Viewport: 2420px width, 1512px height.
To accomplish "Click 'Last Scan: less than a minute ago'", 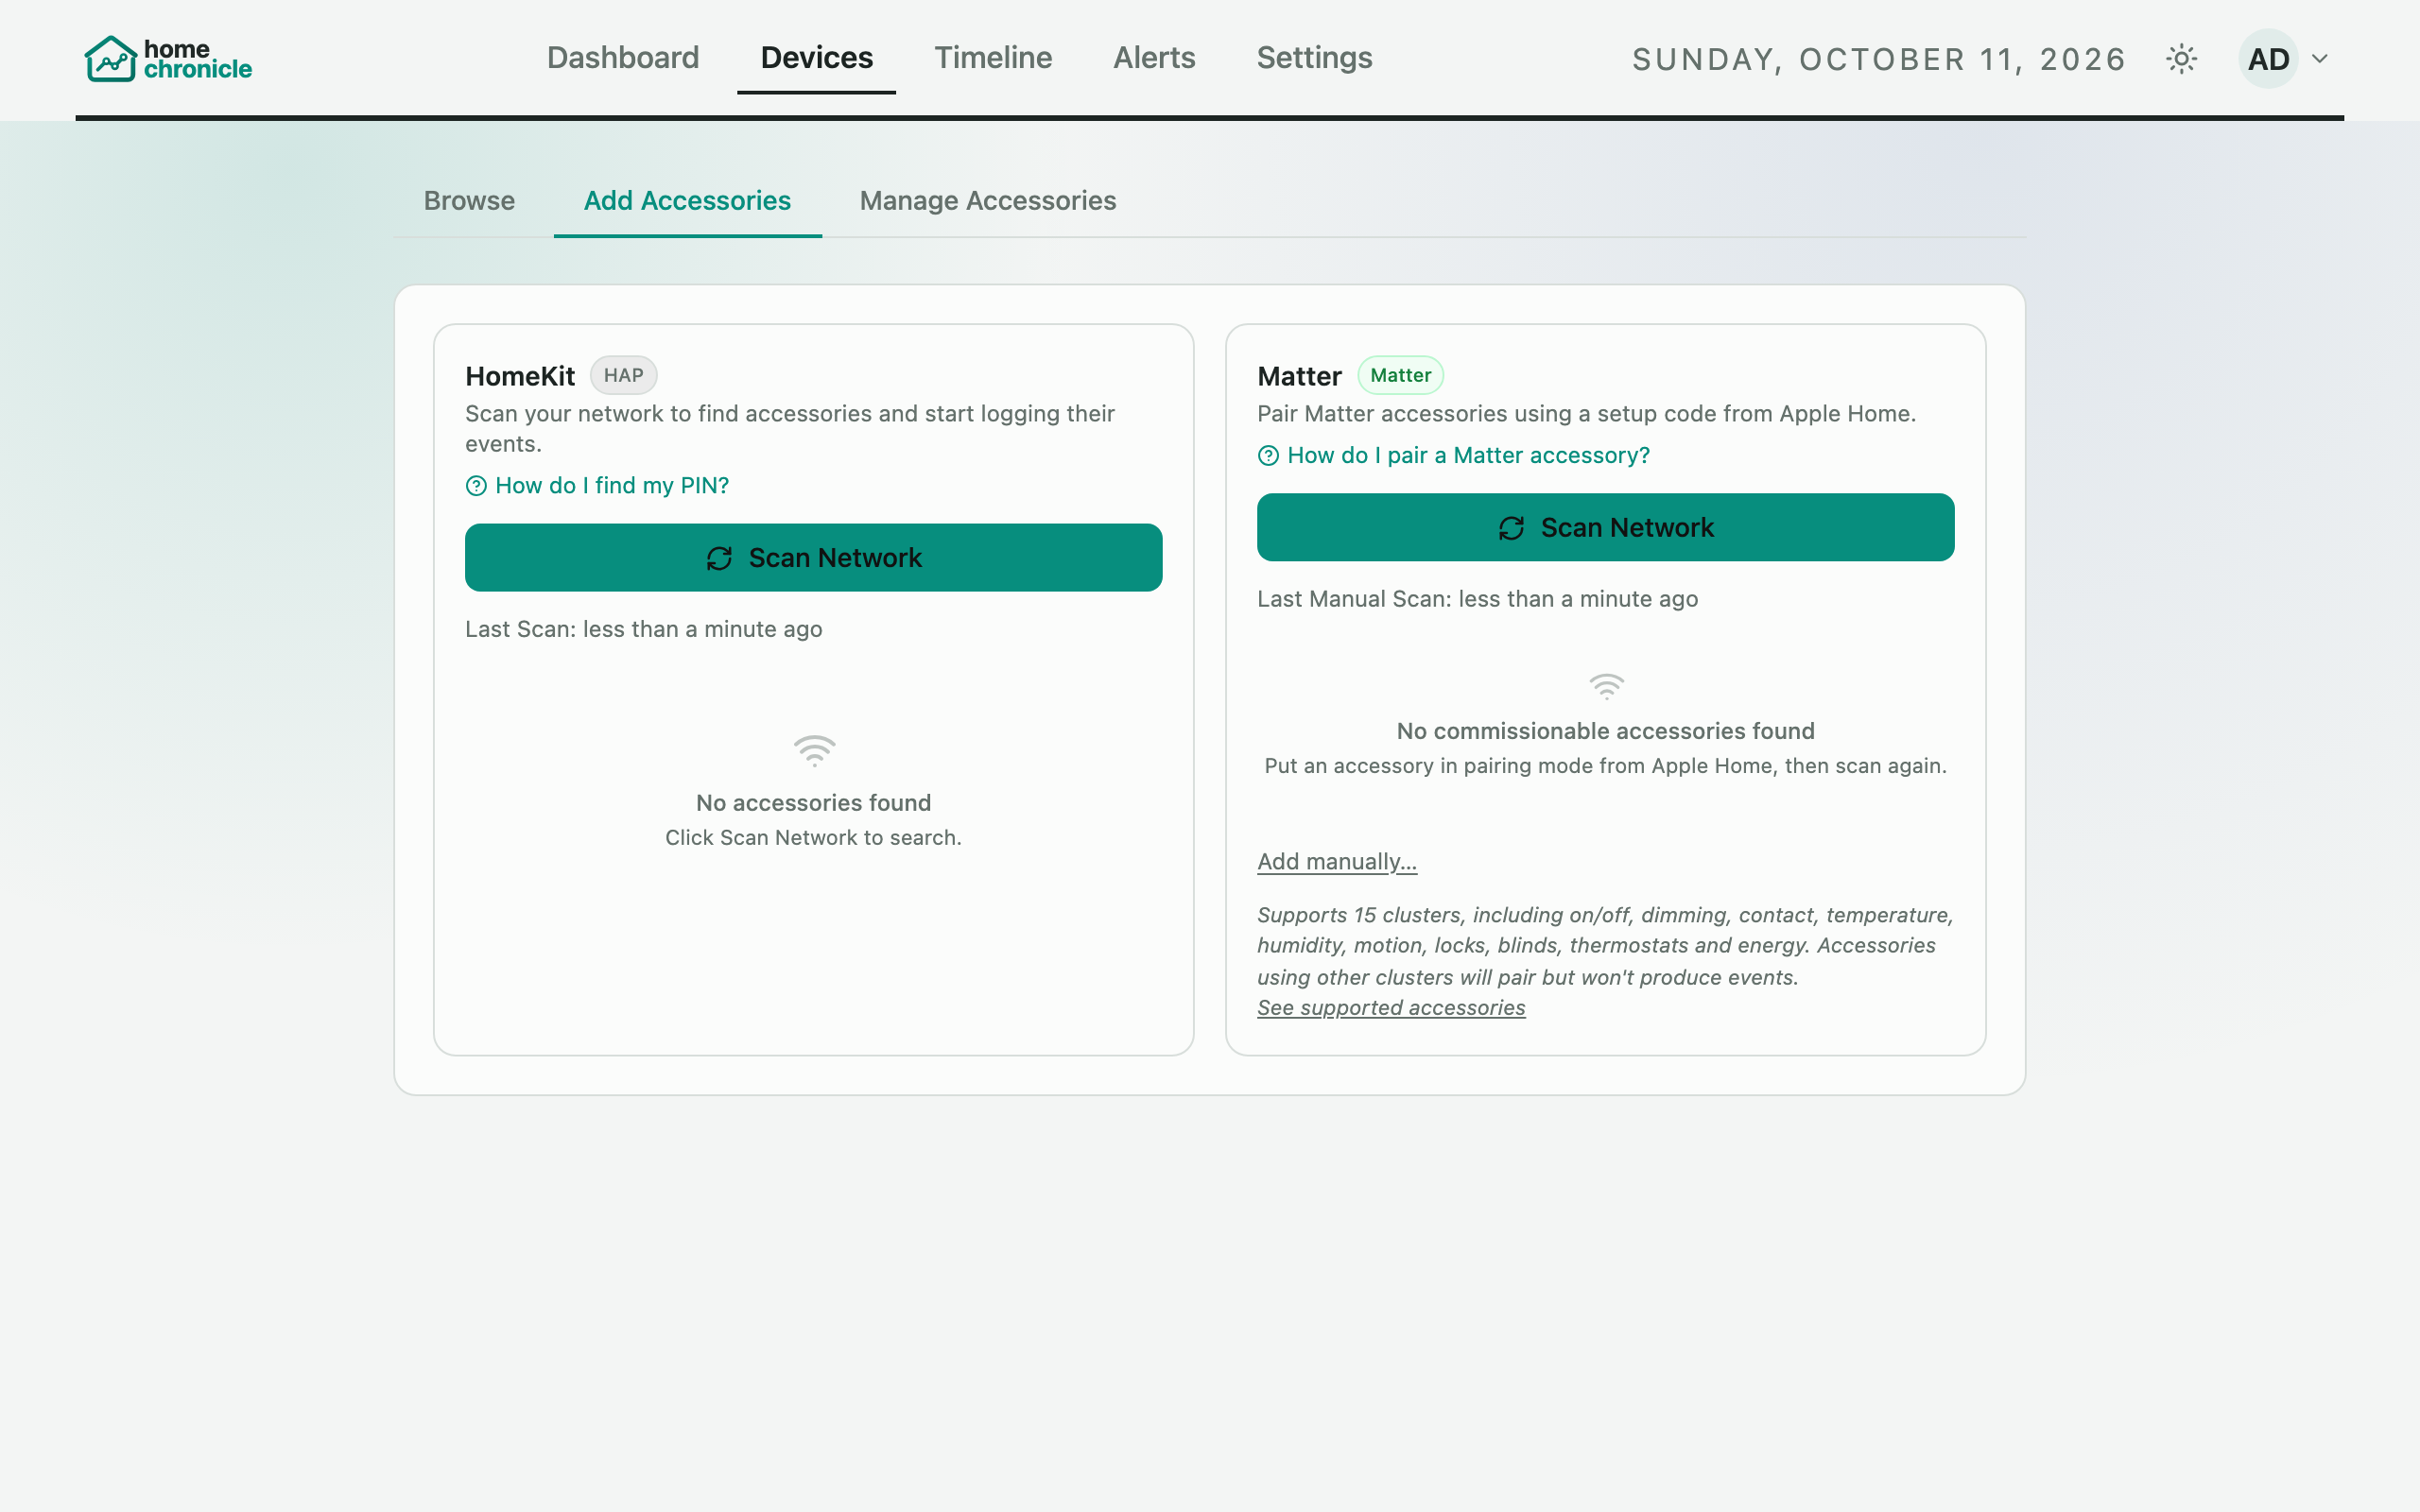I will 644,630.
